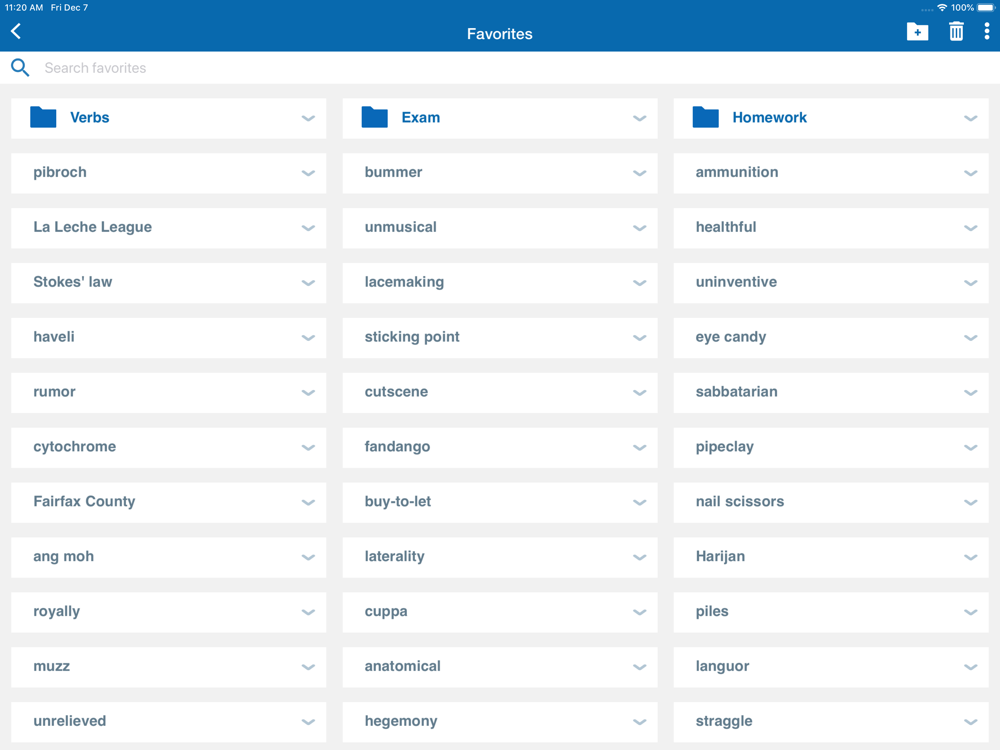Screen dimensions: 1000x750
Task: Expand the lacemaking entry chevron
Action: coord(639,283)
